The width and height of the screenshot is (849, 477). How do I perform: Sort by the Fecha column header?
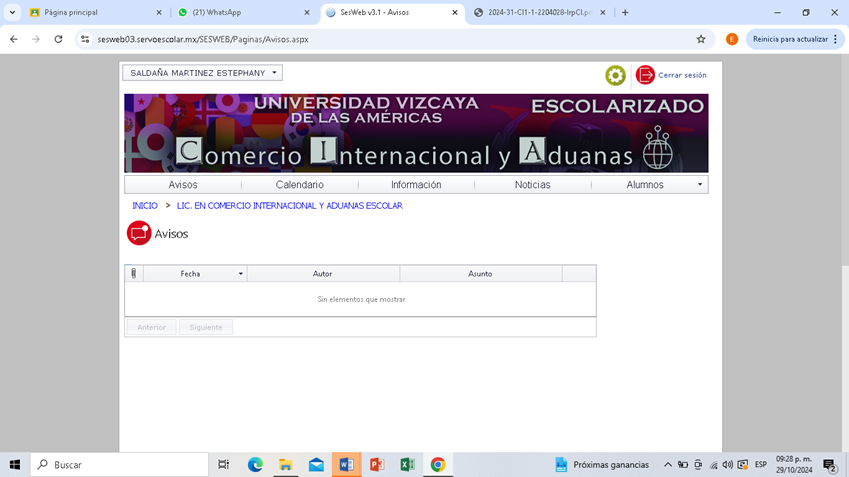[190, 274]
